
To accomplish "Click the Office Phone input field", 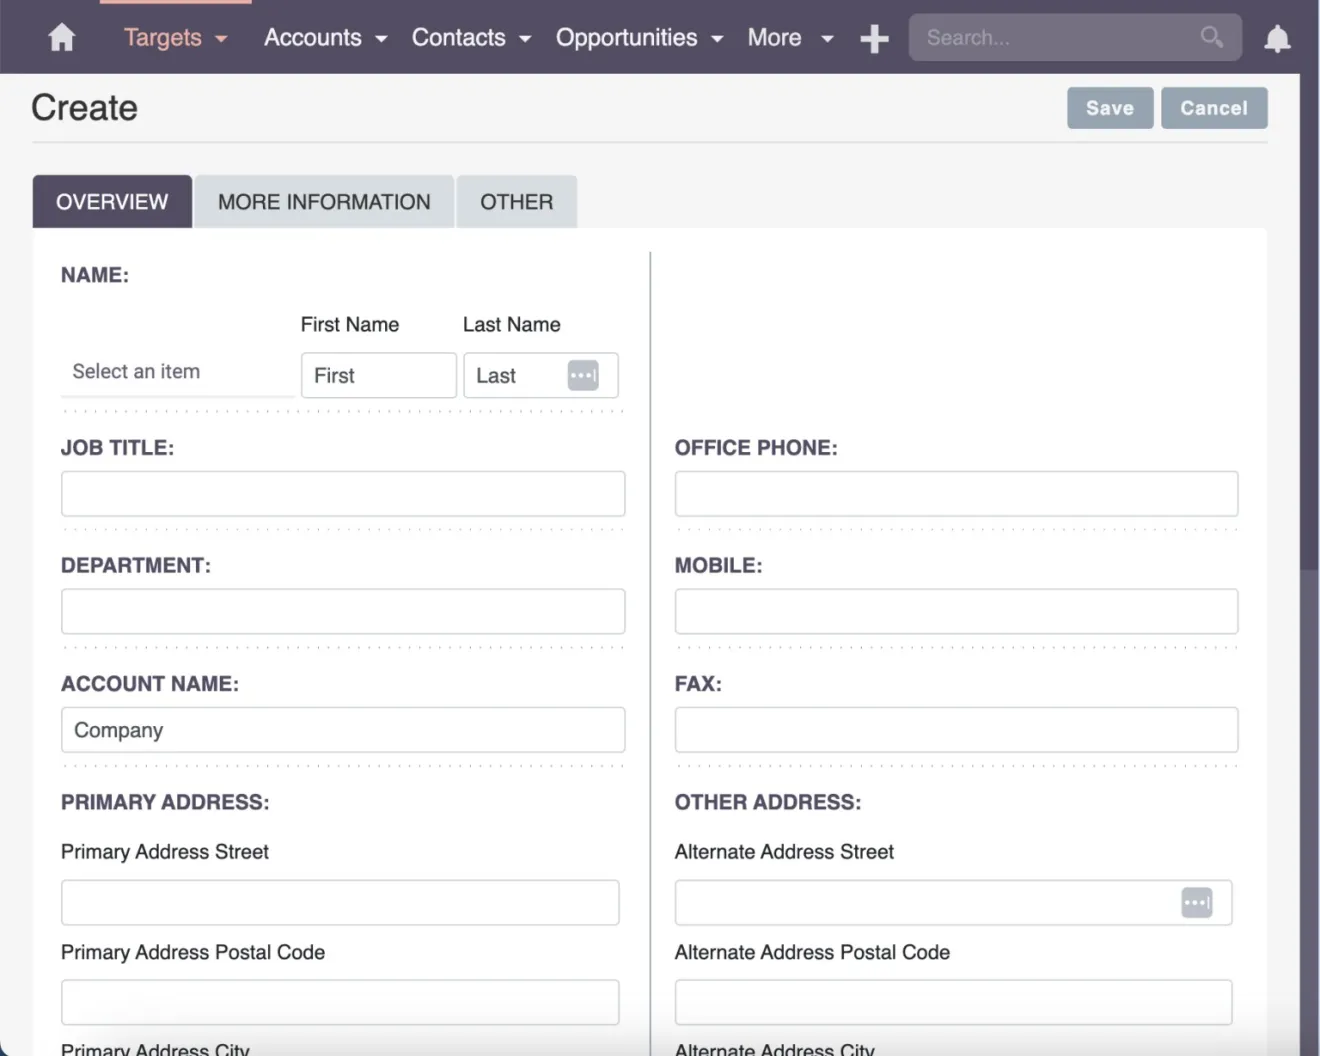I will [956, 494].
